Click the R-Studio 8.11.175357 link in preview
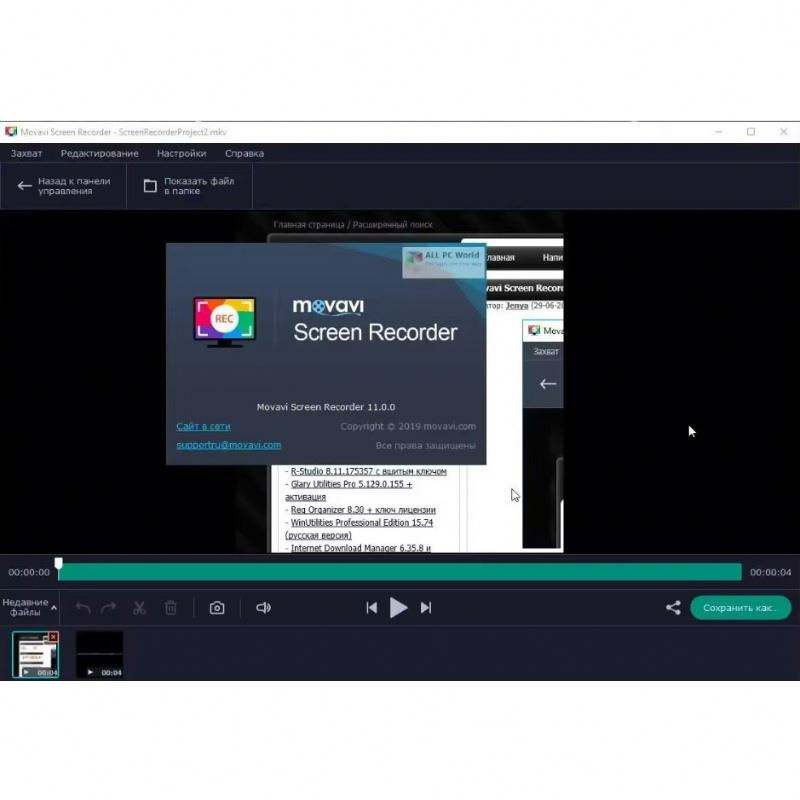800x800 pixels. pos(368,471)
